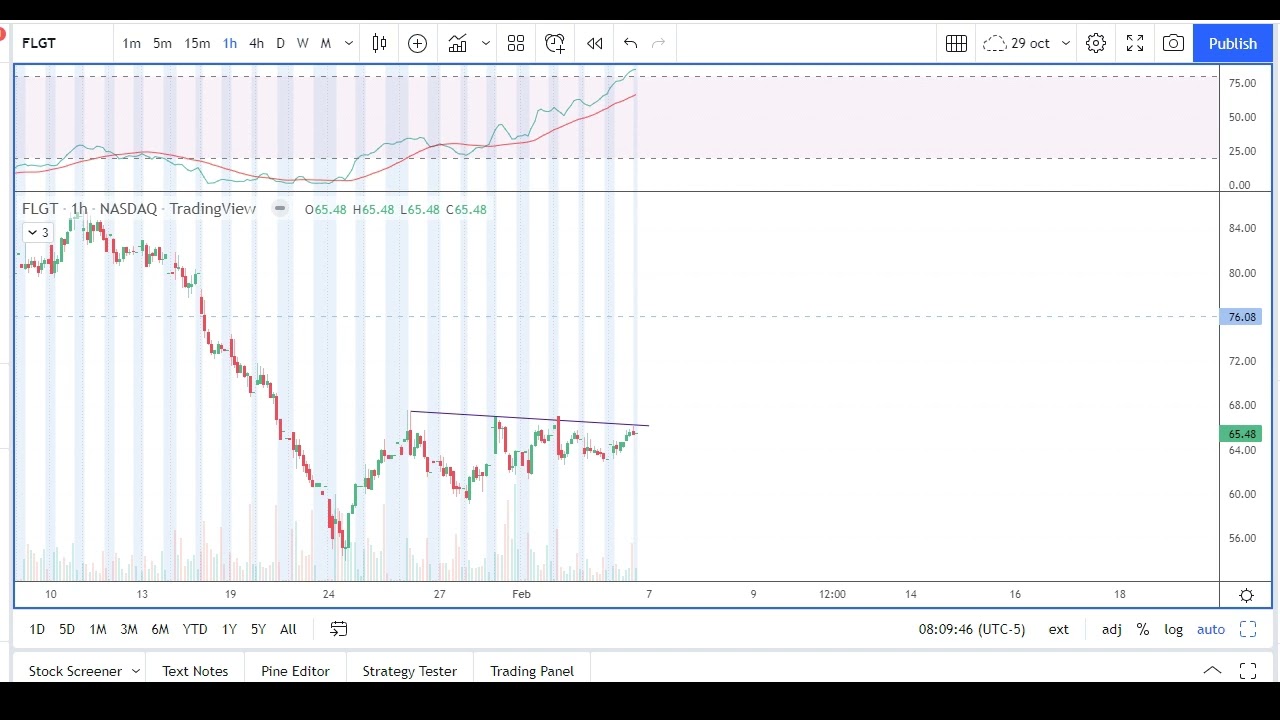The height and width of the screenshot is (720, 1280).
Task: Set date range to 5Y
Action: 258,629
